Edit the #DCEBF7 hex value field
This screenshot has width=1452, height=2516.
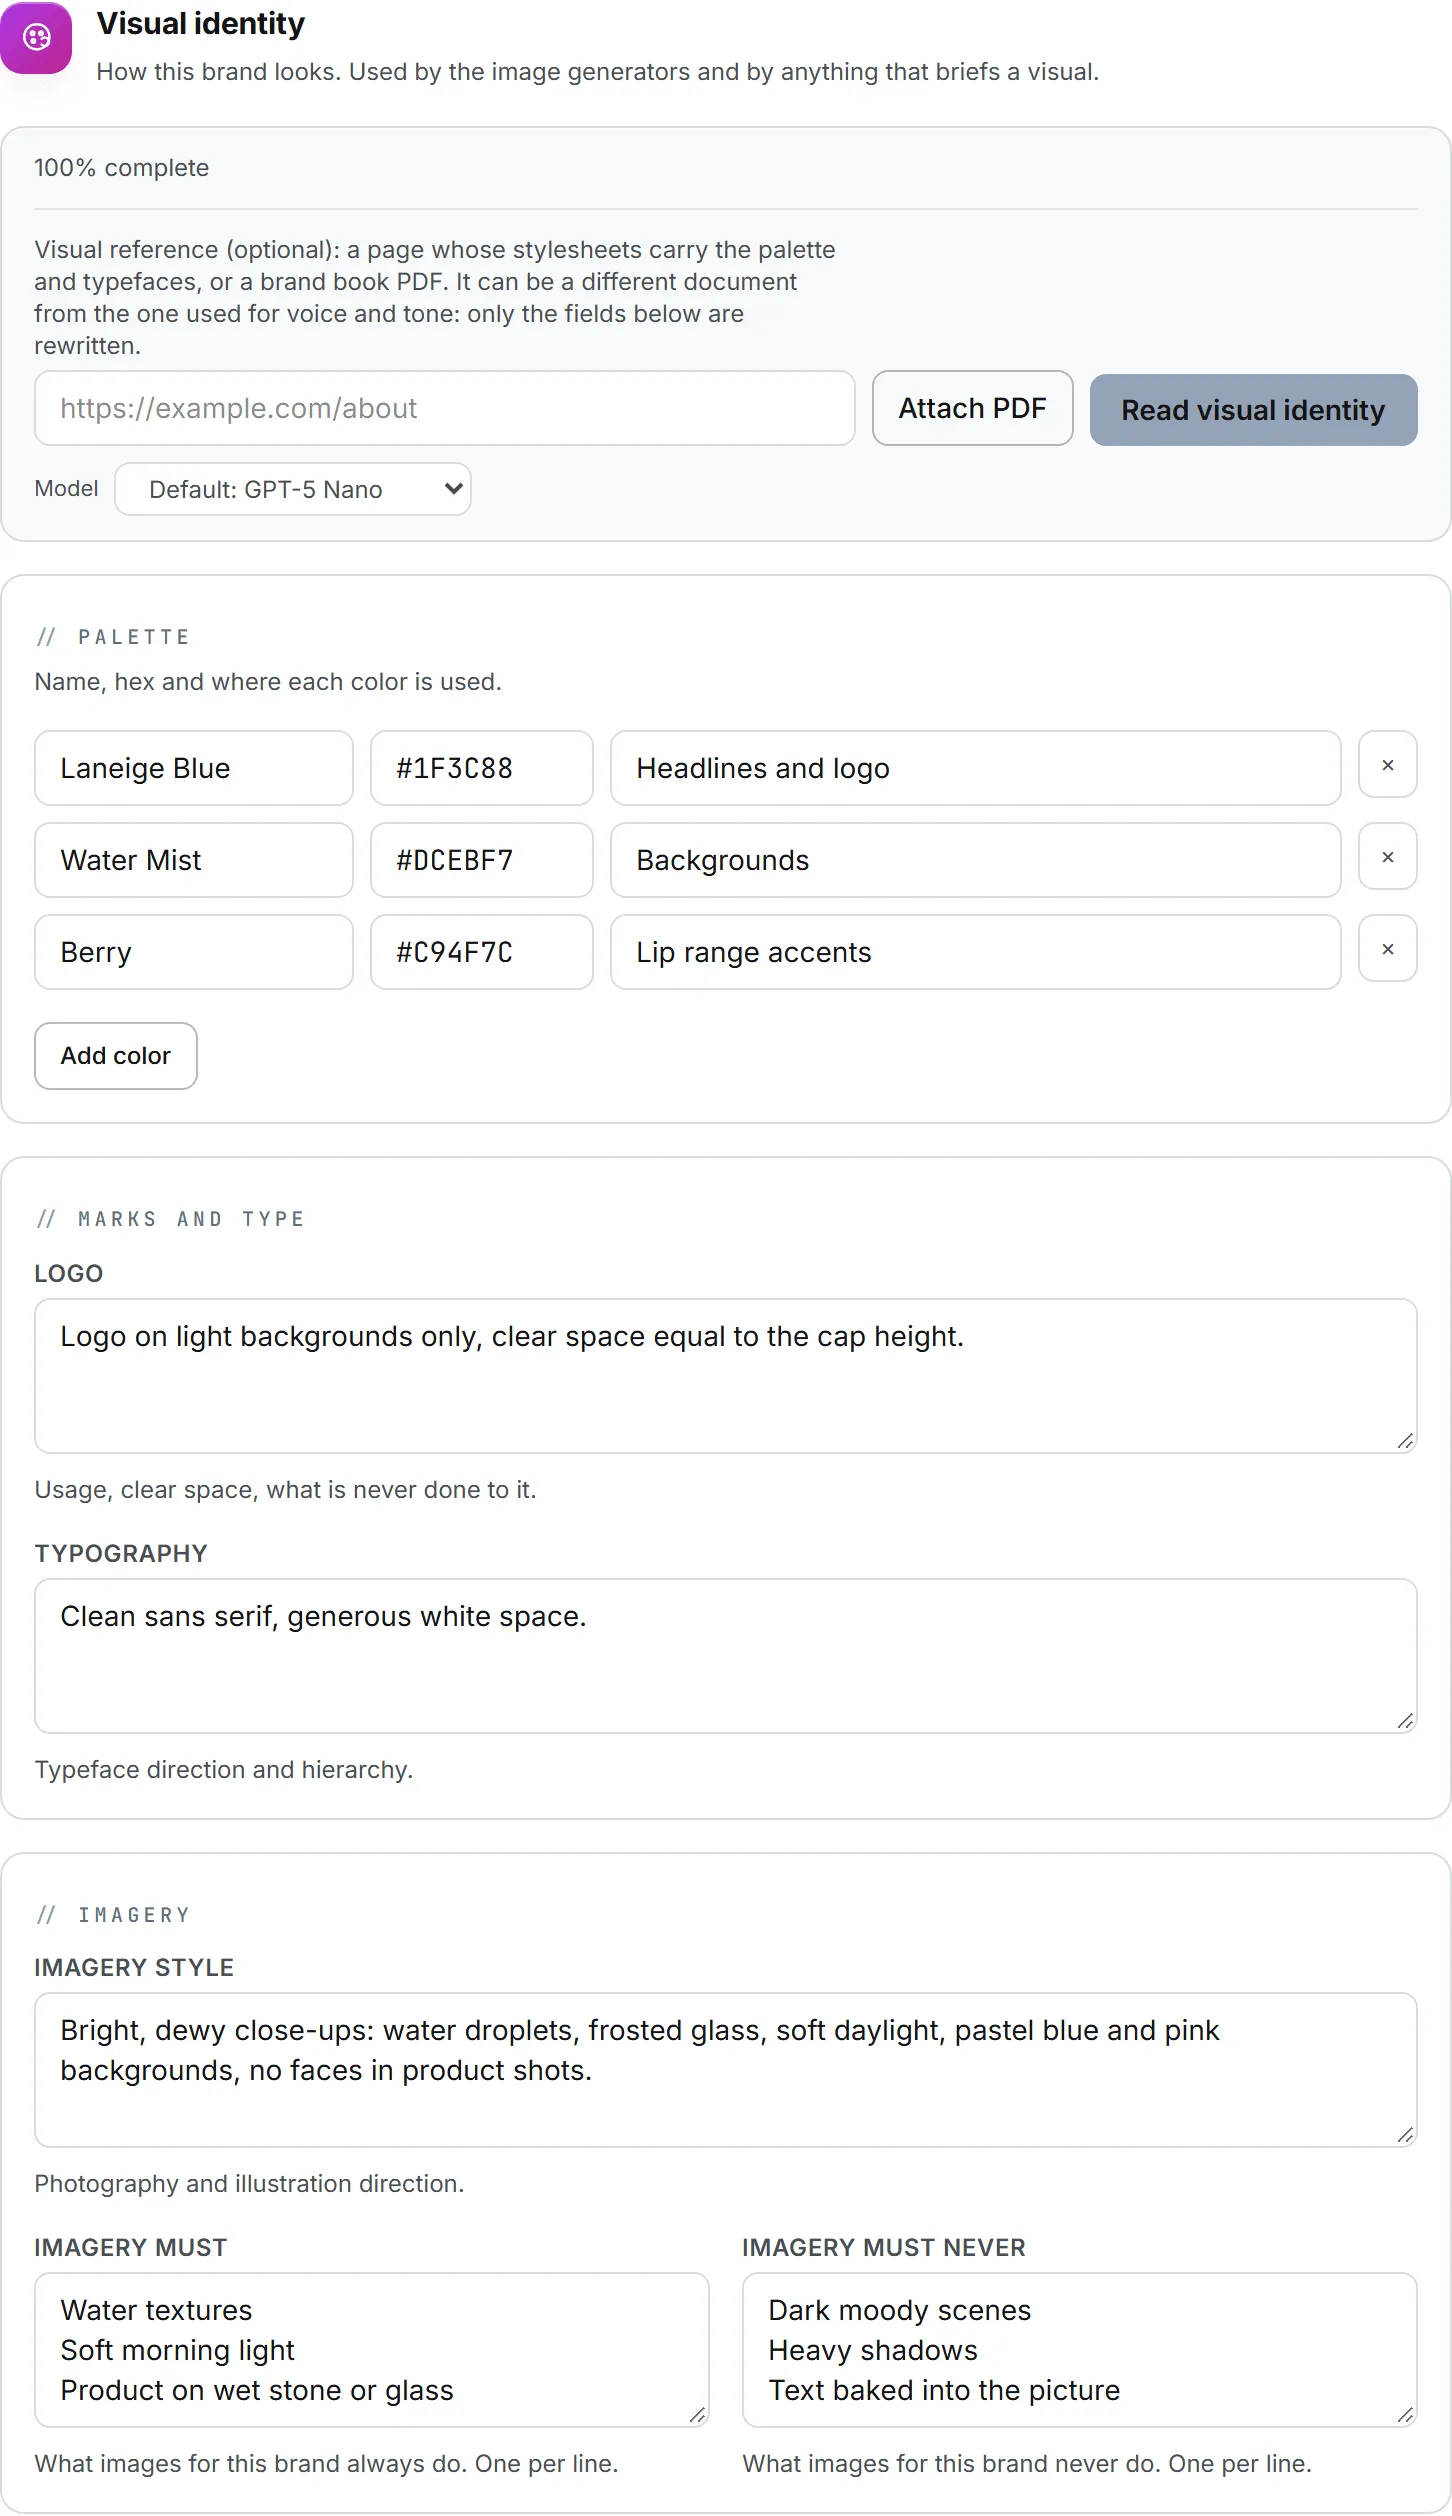[x=482, y=860]
